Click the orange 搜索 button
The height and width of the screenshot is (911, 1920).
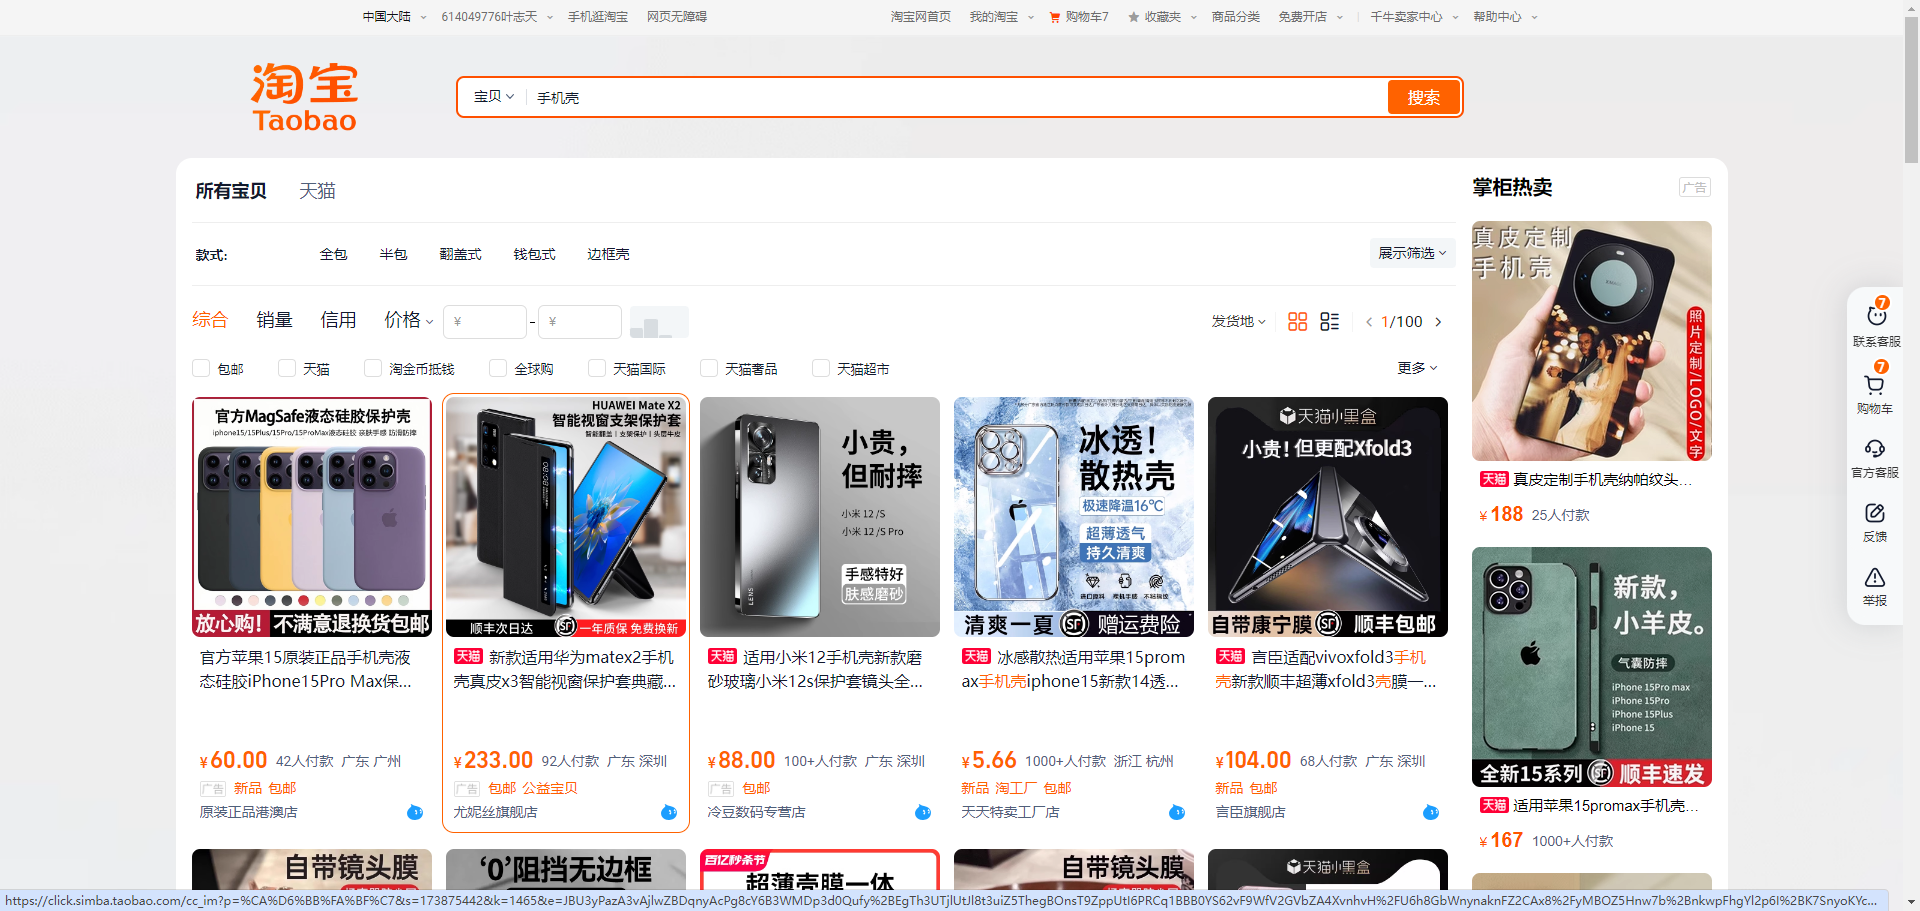coord(1423,97)
